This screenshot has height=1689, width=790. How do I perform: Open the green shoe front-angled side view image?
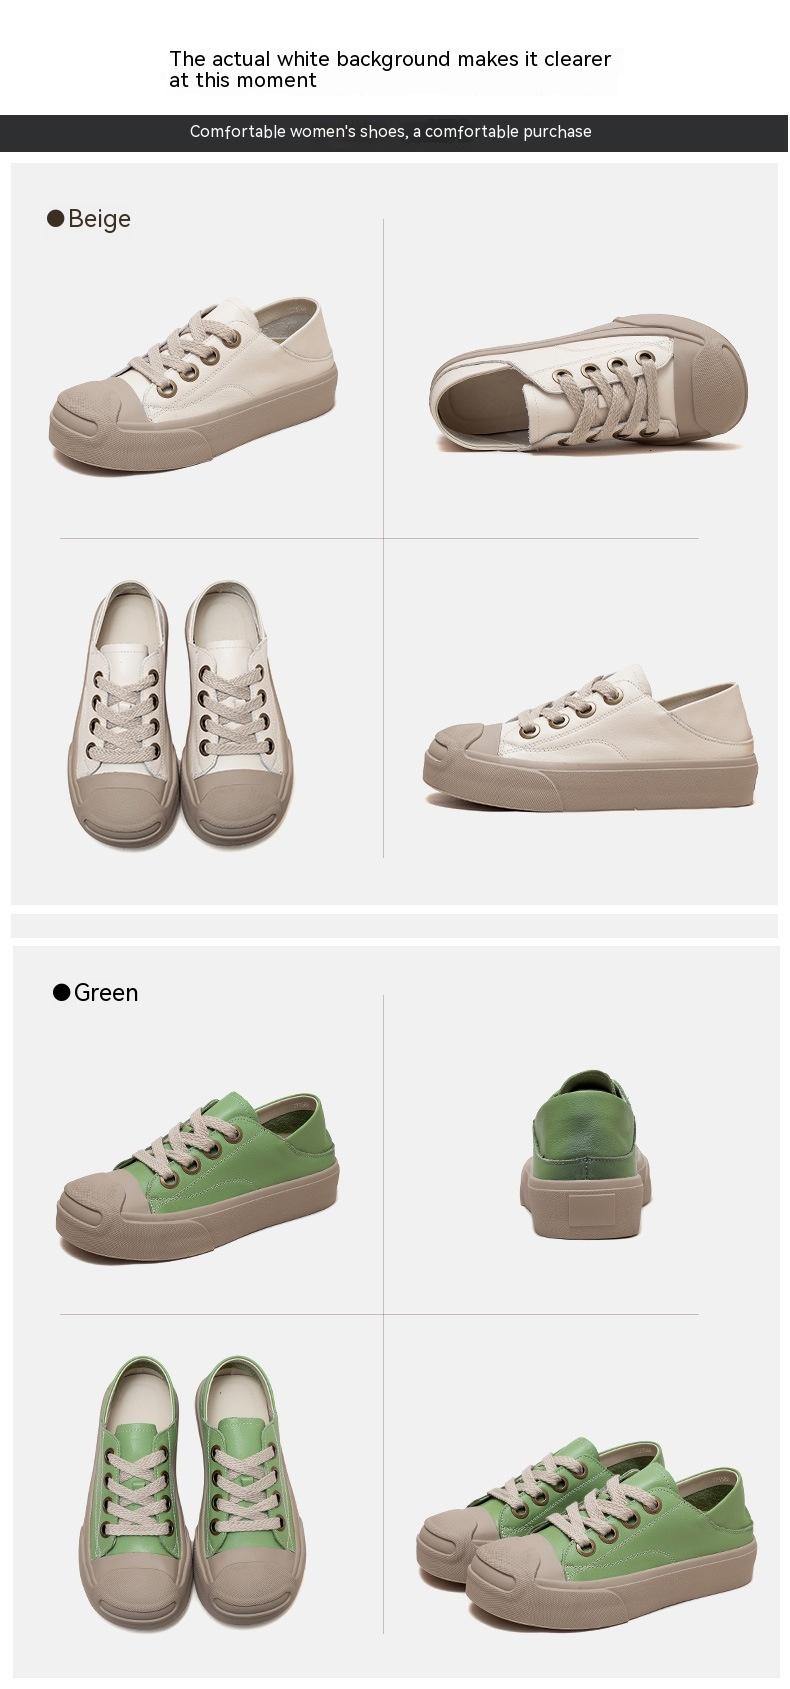[197, 1176]
